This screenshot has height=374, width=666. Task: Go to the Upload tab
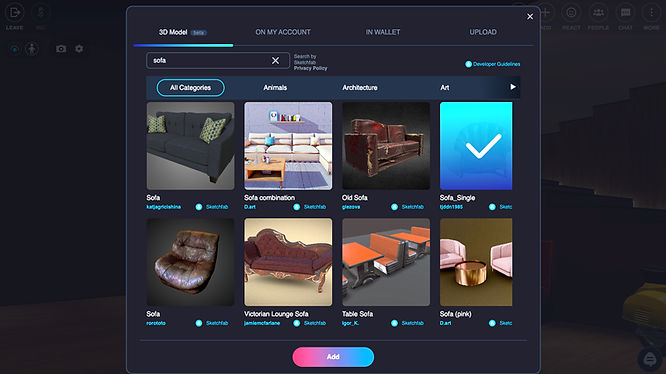click(483, 32)
